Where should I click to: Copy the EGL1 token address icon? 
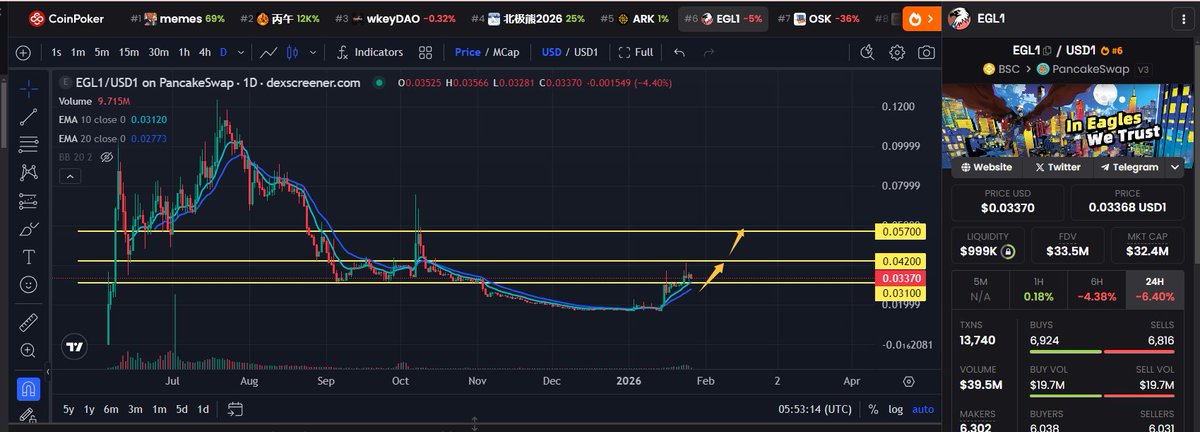(1047, 49)
